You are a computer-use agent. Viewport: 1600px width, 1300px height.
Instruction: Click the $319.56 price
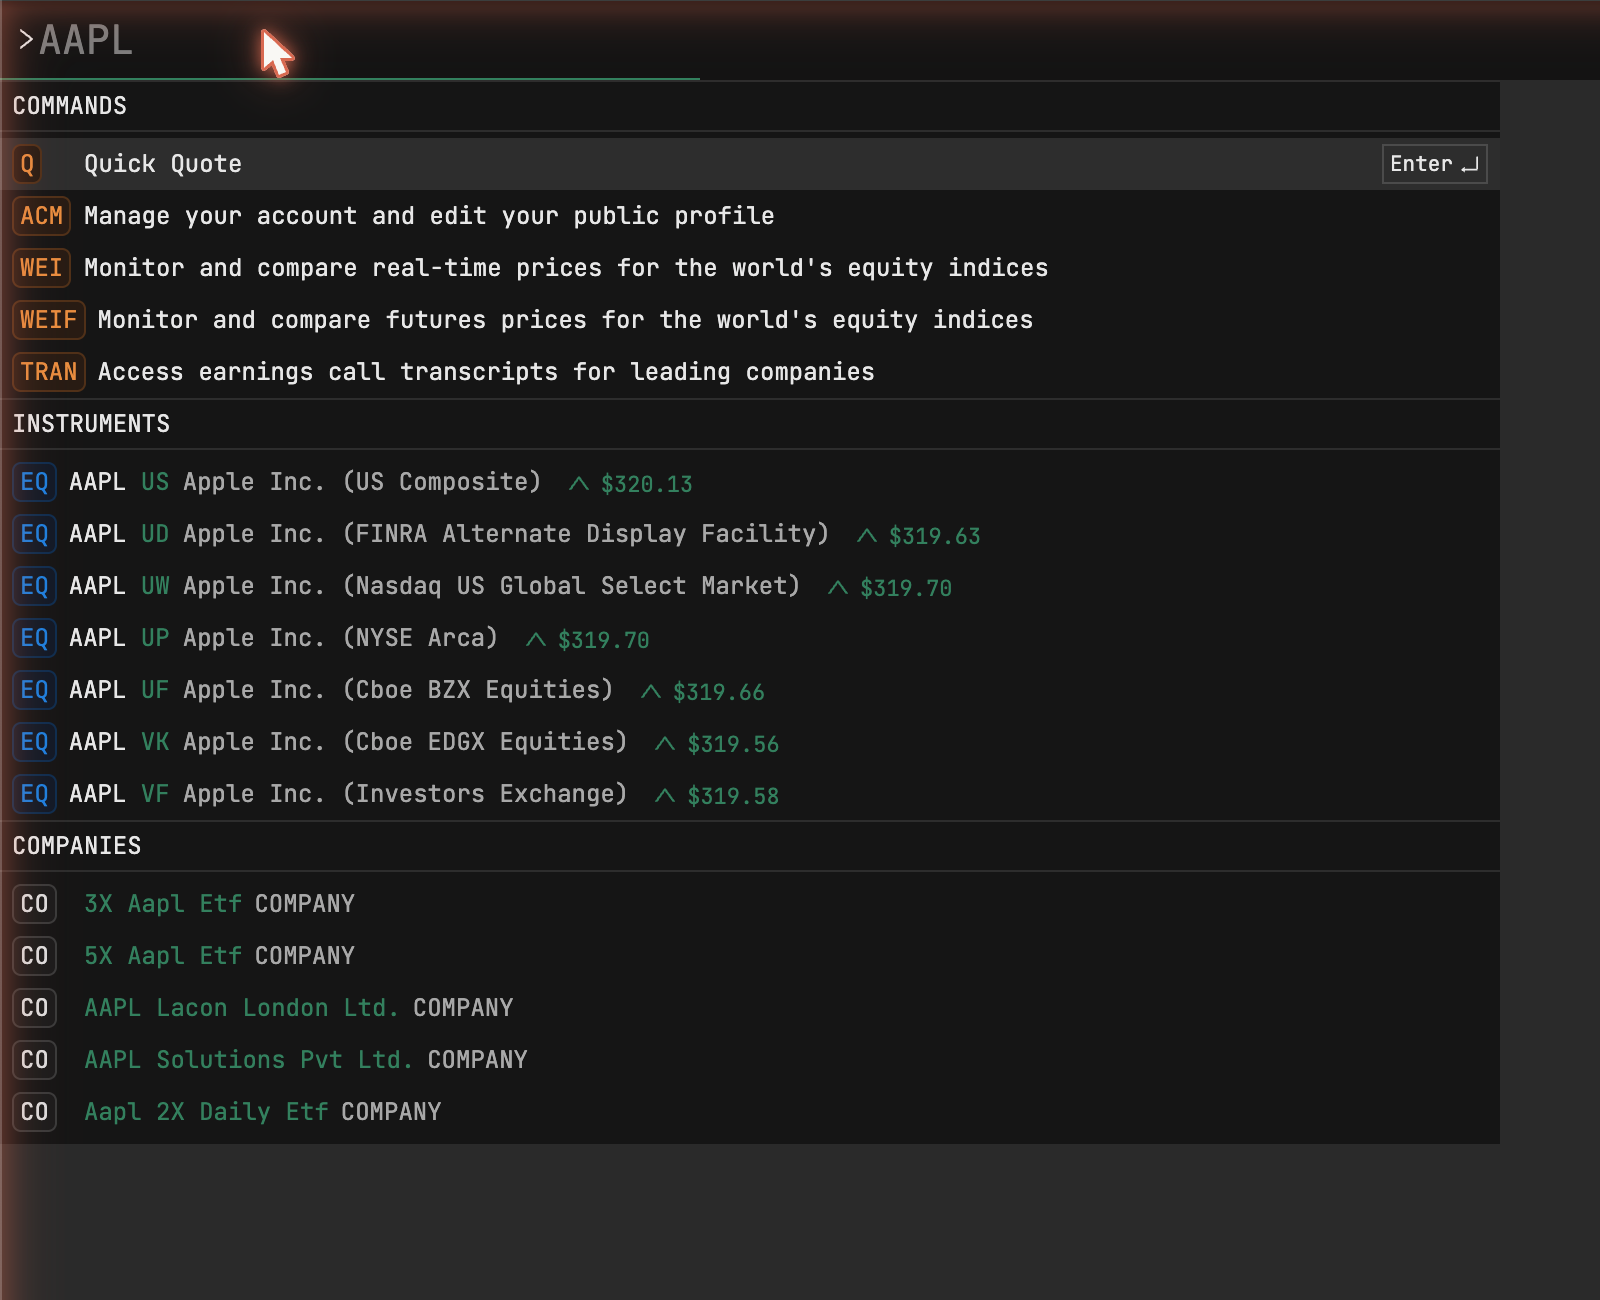coord(733,744)
